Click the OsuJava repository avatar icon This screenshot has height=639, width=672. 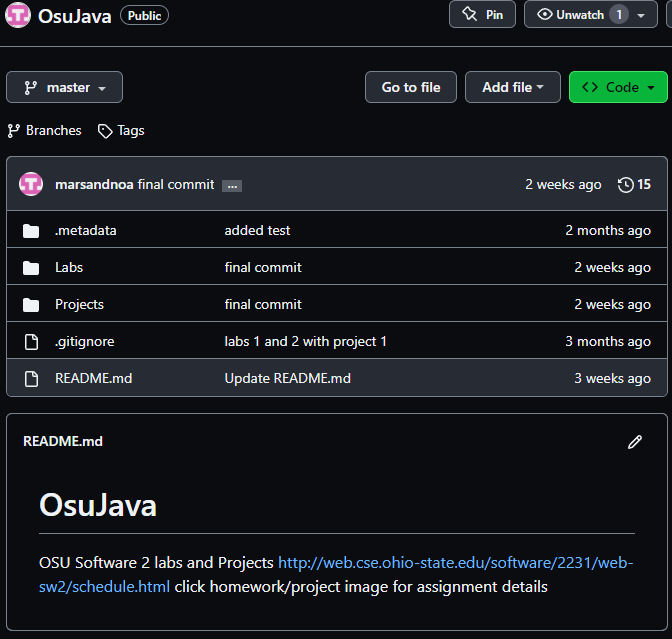tap(18, 15)
